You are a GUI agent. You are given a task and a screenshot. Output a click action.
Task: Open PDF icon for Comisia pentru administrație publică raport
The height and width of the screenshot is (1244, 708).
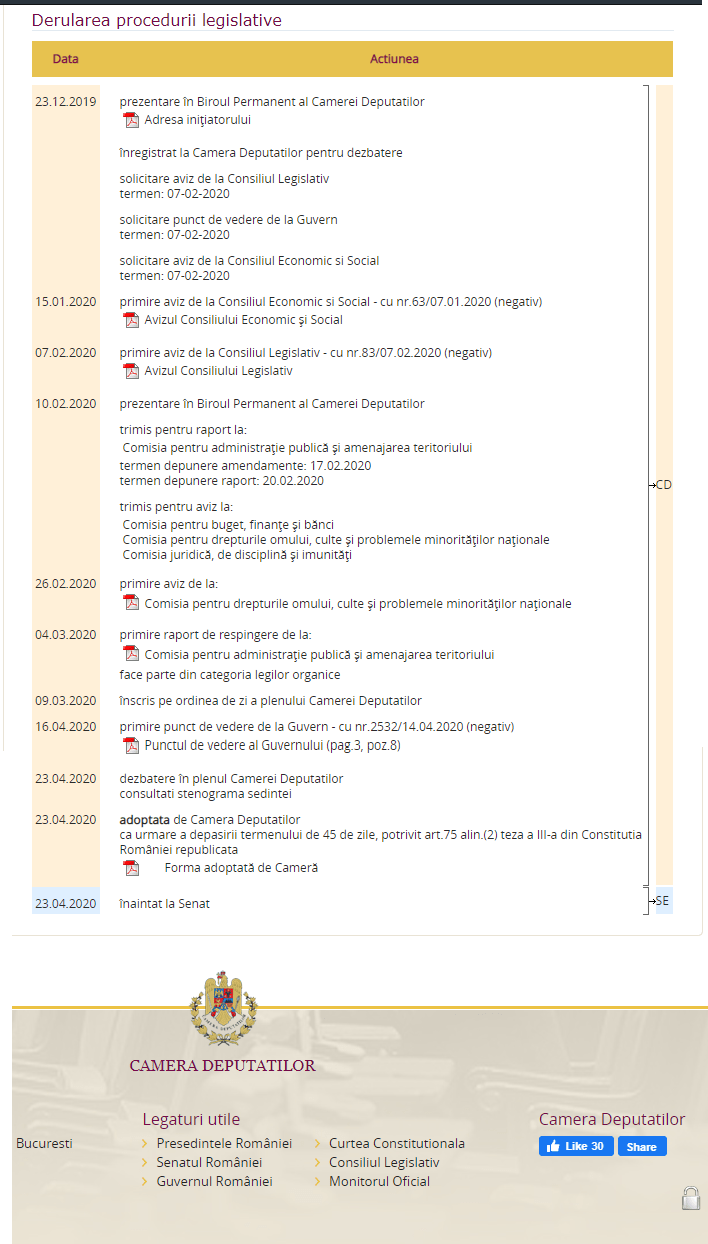(131, 654)
